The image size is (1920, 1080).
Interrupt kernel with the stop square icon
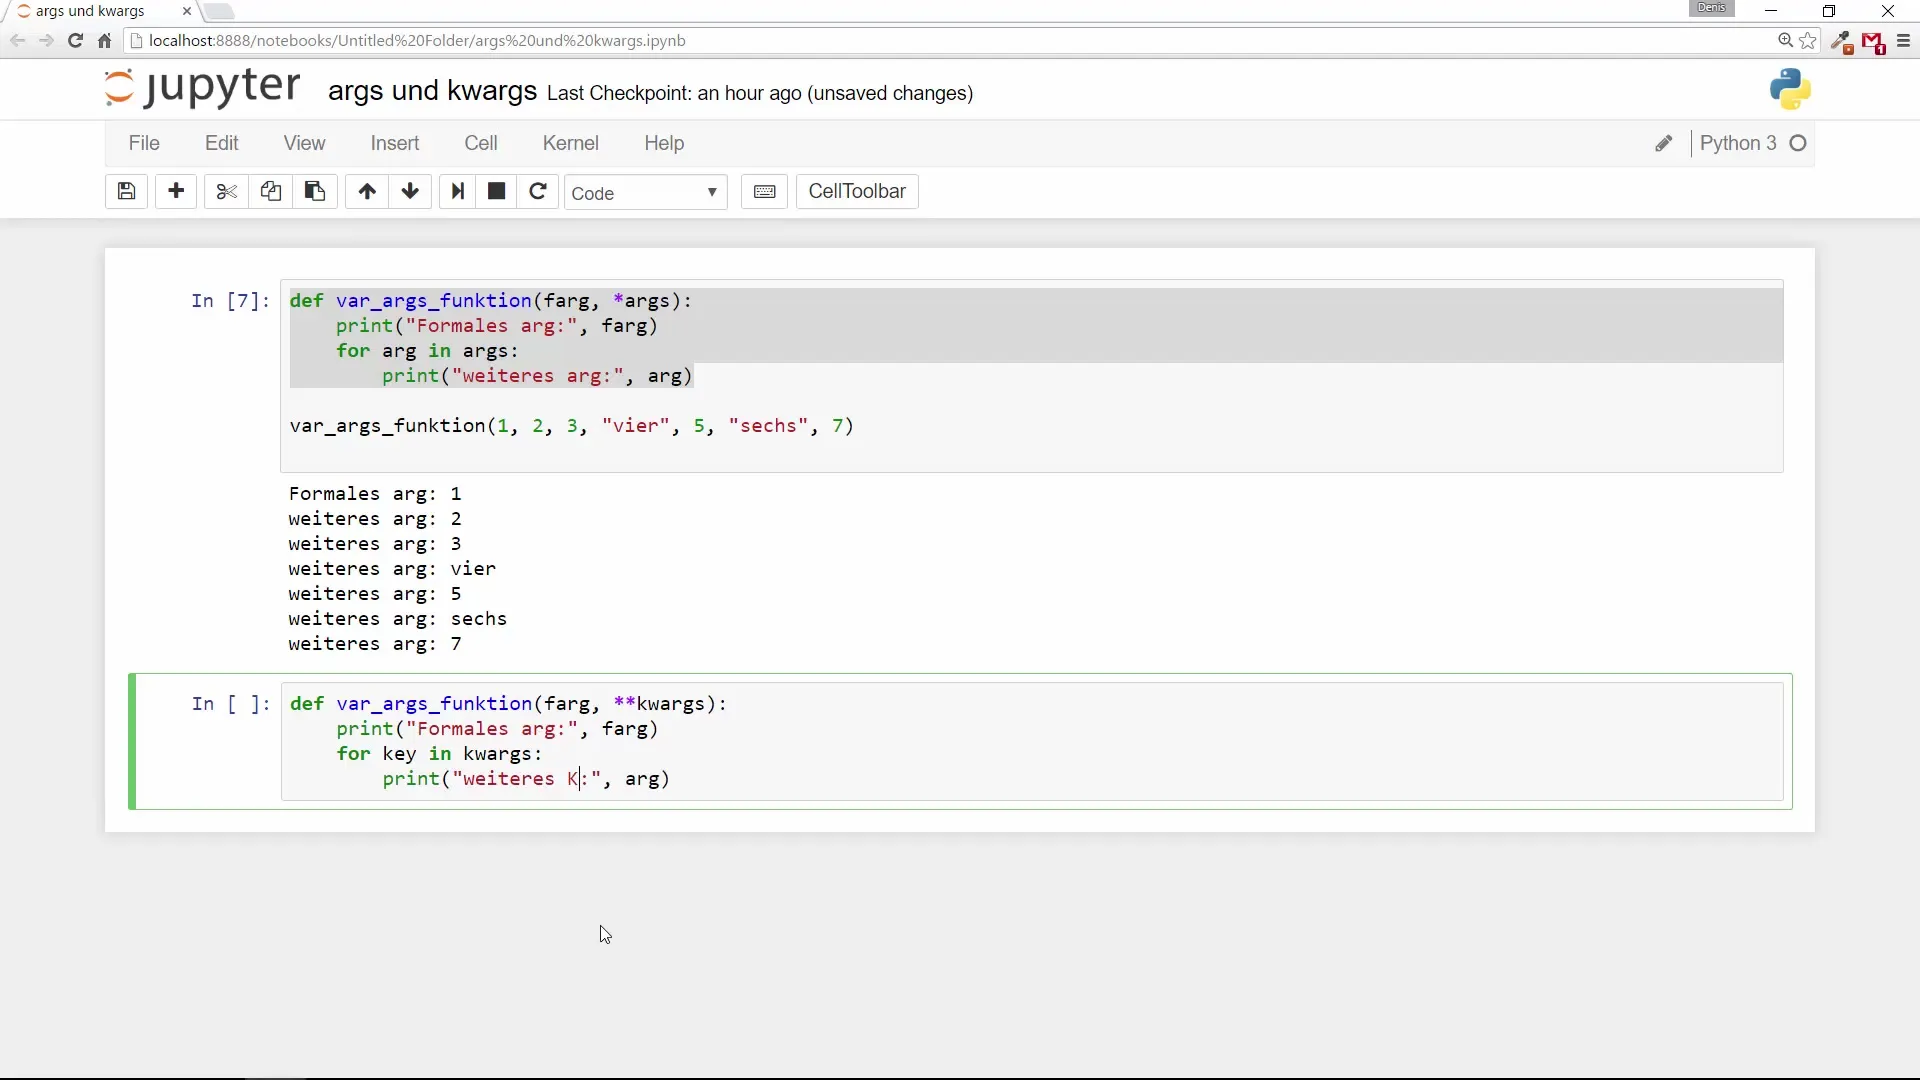496,191
